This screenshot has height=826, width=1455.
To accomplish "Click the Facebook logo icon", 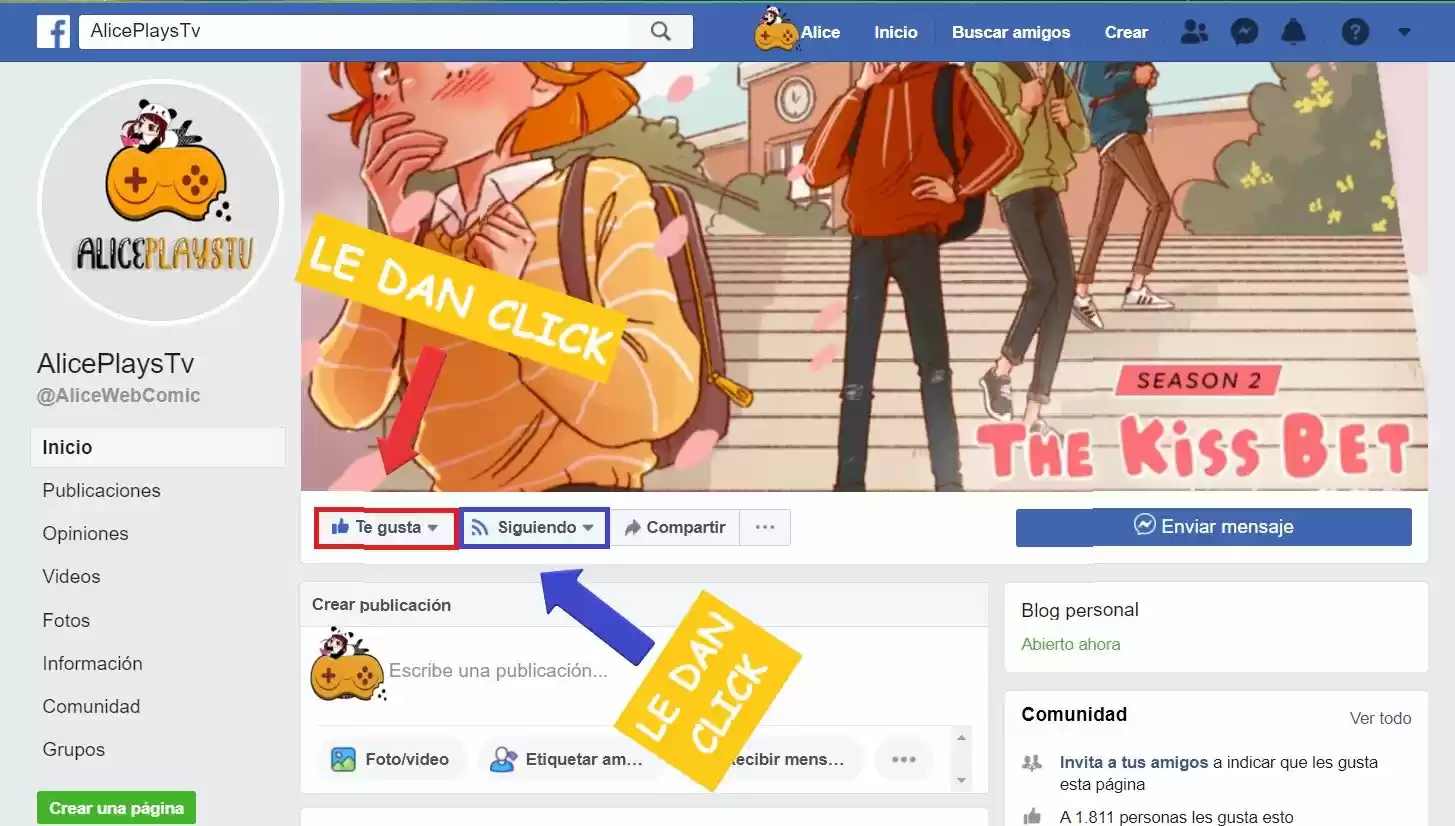I will (x=53, y=31).
